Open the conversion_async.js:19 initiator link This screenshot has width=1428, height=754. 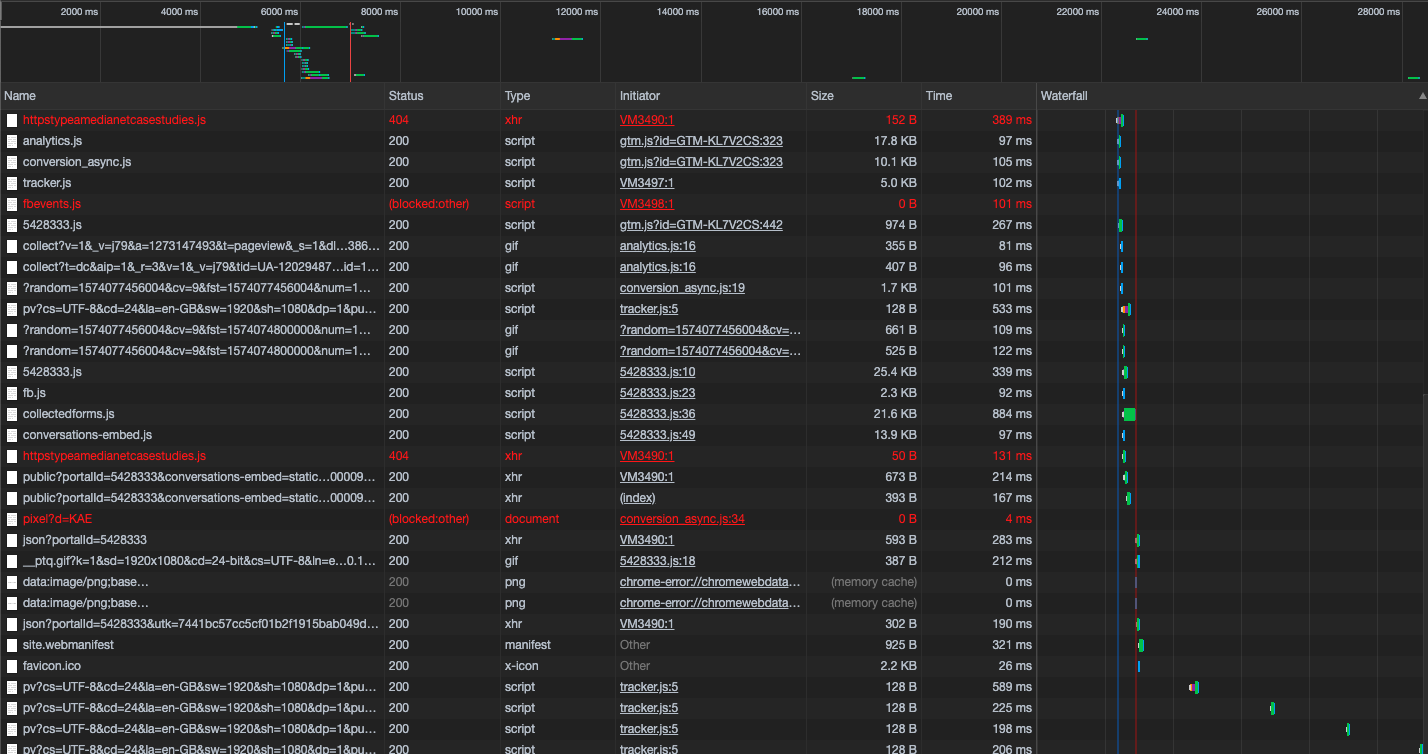point(682,288)
